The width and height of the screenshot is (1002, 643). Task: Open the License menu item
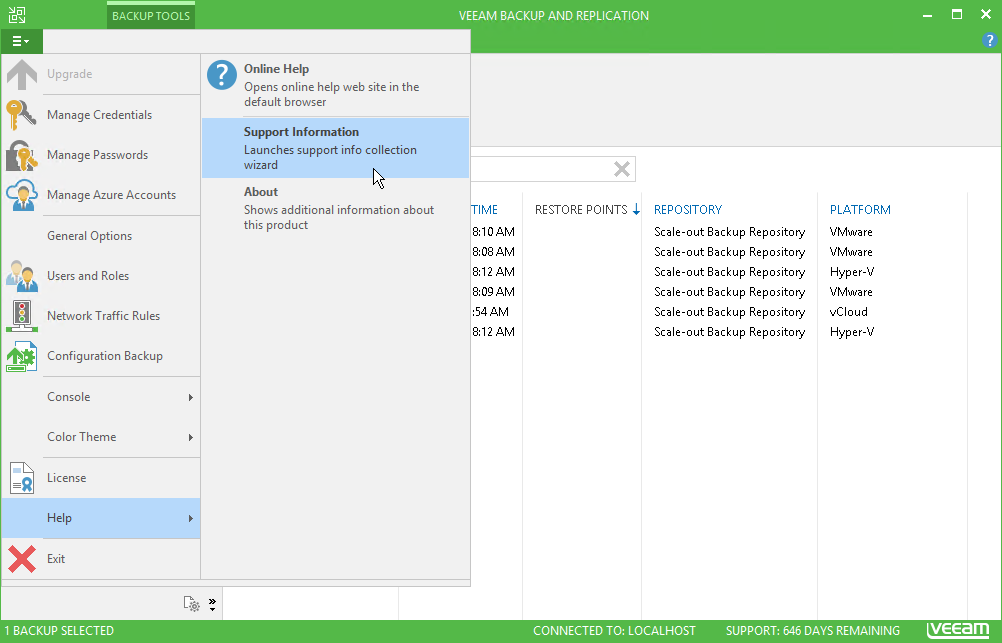[x=101, y=478]
